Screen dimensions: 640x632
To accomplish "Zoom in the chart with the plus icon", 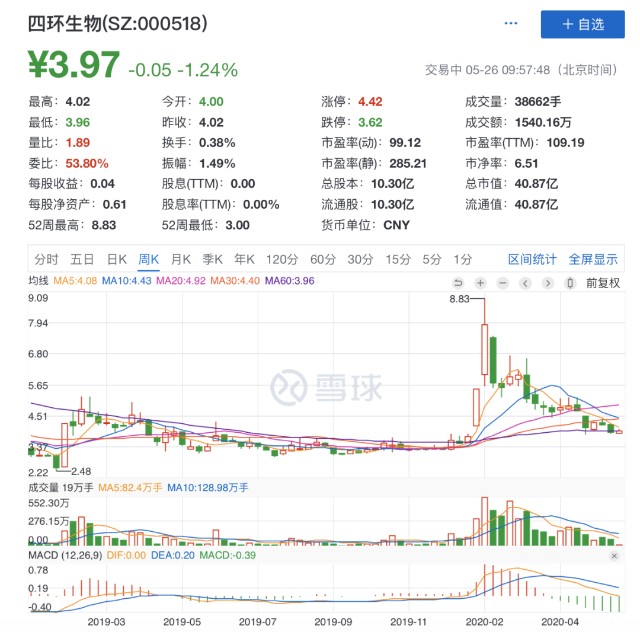I will pos(480,283).
